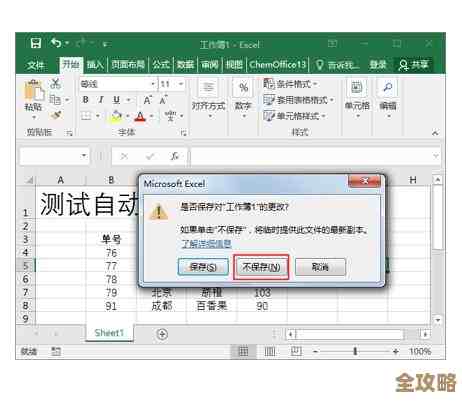Screen dimensions: 462x401
Task: Open the learn more details (了解详细信息) link
Action: coord(206,244)
